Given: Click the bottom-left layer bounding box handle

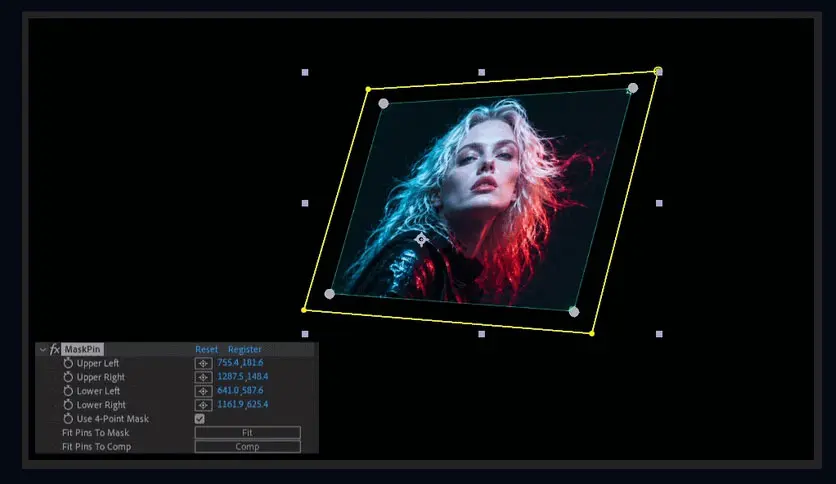Looking at the screenshot, I should pos(305,334).
